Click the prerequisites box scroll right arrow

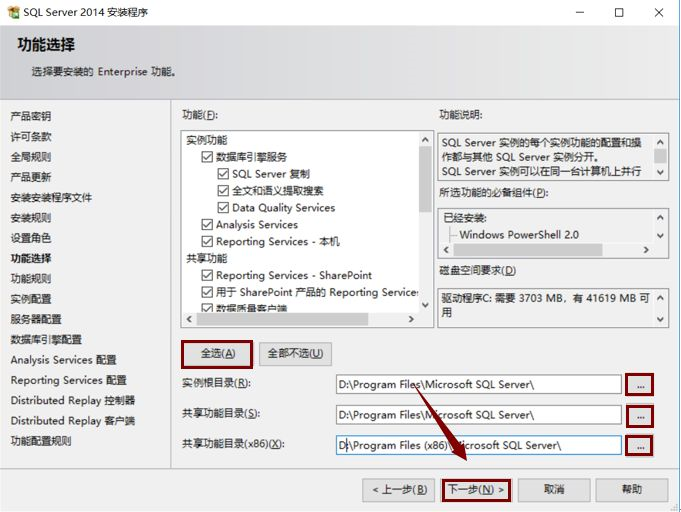pyautogui.click(x=646, y=250)
